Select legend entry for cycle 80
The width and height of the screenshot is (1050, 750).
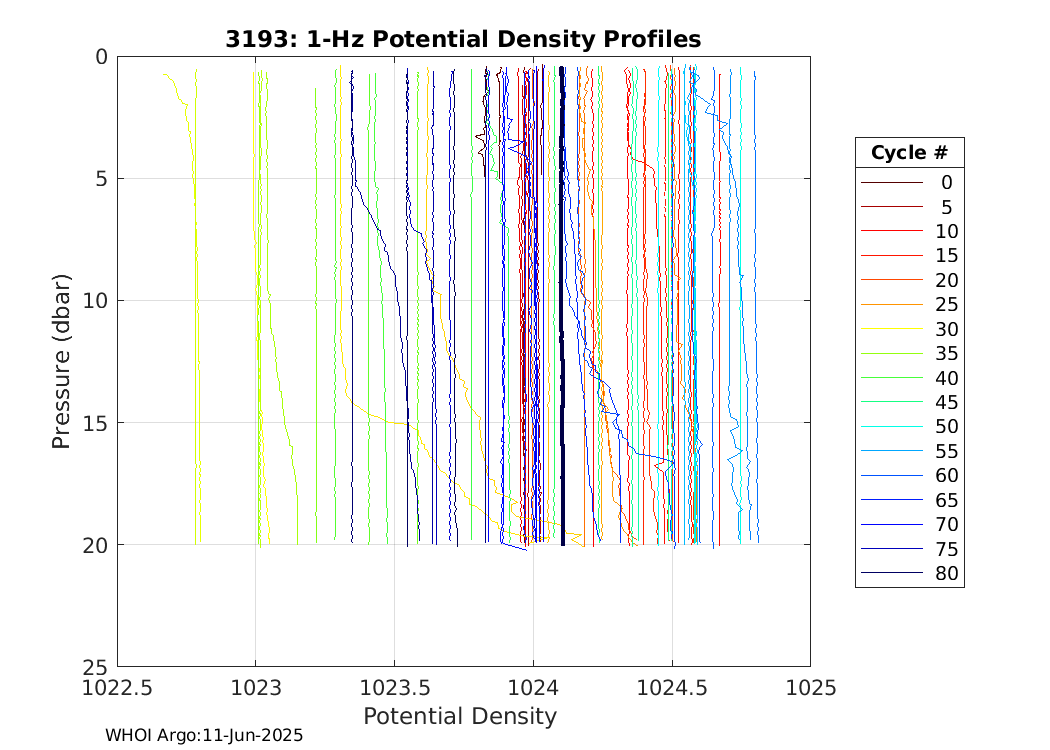(x=909, y=573)
